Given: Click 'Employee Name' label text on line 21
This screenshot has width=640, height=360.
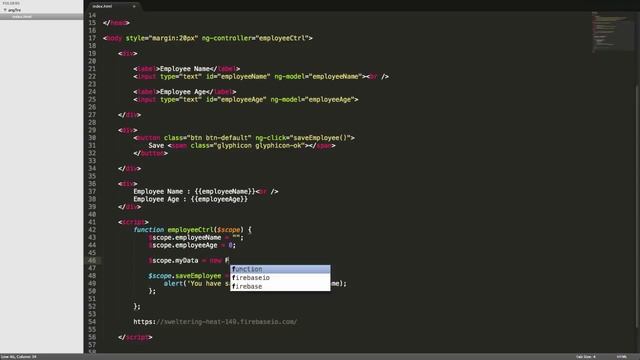Looking at the screenshot, I should click(184, 69).
